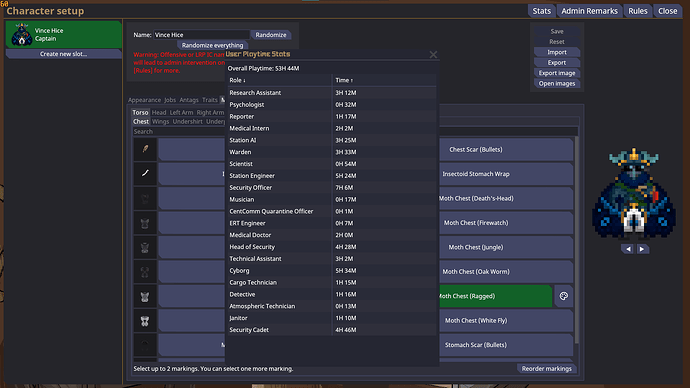Select the Moth Chest (White Fly) marking icon
The width and height of the screenshot is (690, 388).
145,321
